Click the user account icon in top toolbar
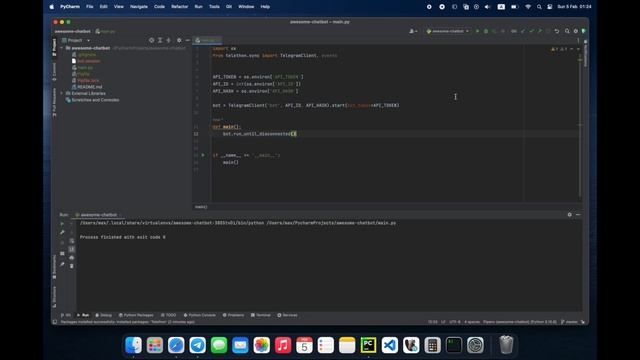 413,31
